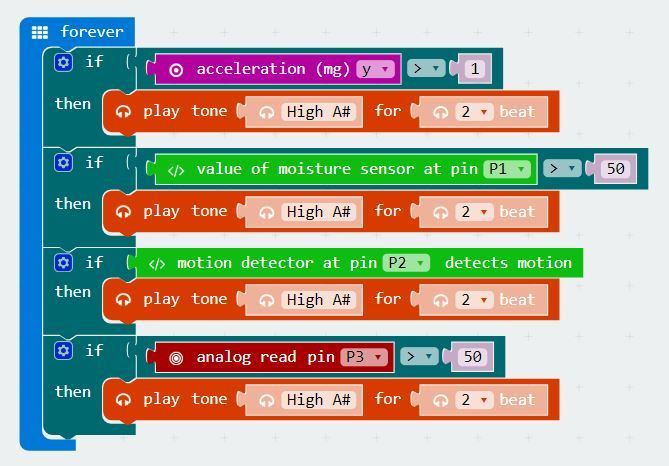
Task: Open the fourth beat duration 2 dropdown
Action: pos(474,400)
